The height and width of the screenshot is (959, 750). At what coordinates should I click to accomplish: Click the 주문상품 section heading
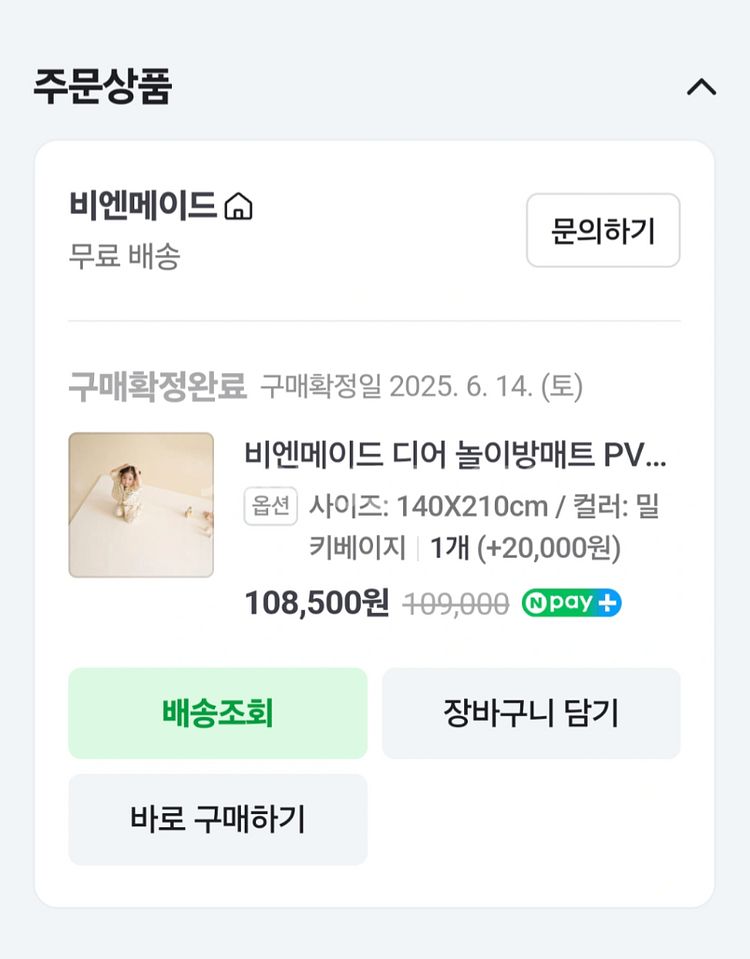pyautogui.click(x=102, y=87)
